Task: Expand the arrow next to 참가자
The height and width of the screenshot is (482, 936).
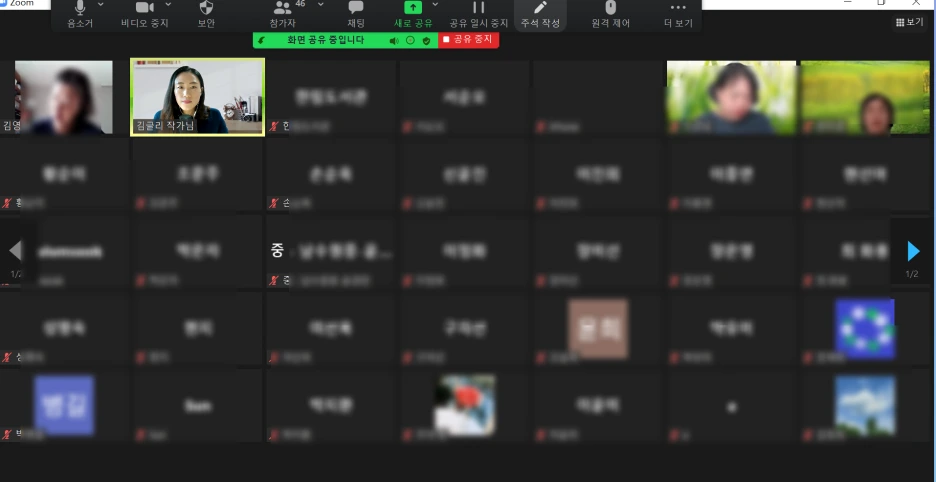Action: [x=321, y=4]
